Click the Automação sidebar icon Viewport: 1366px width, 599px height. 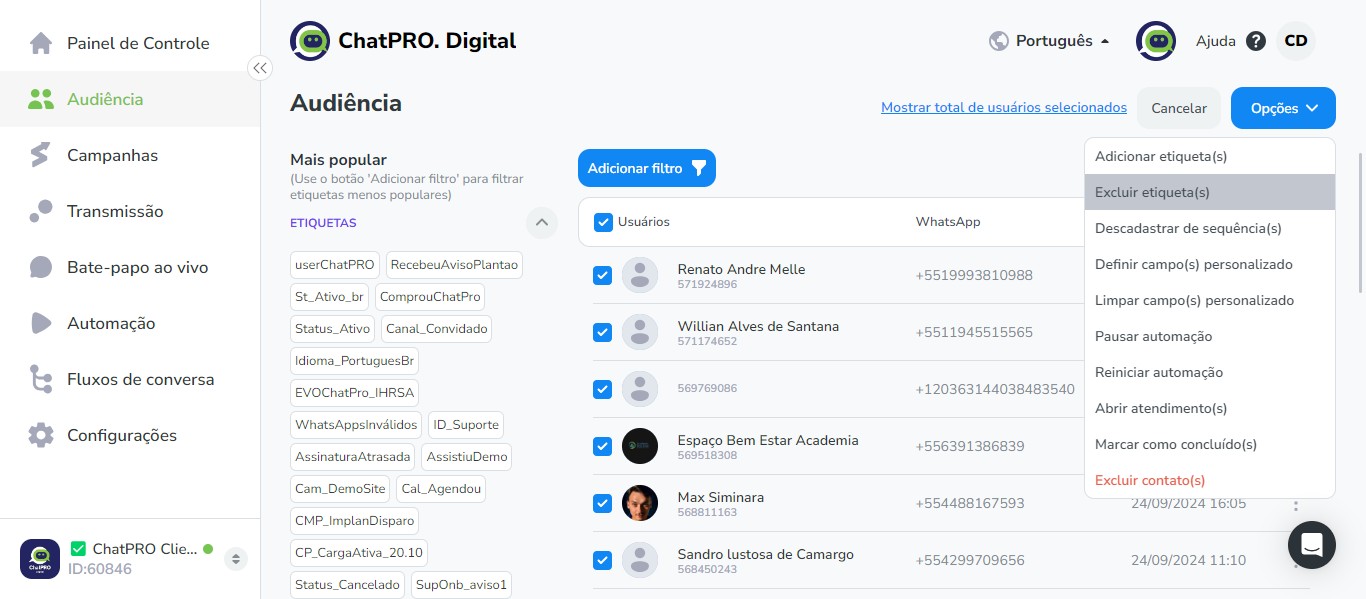[41, 323]
